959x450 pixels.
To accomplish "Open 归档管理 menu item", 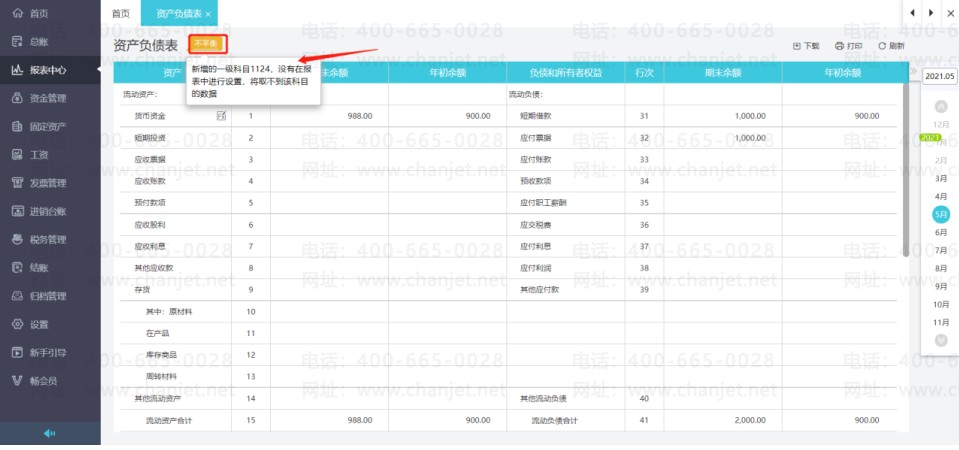I will click(x=50, y=296).
